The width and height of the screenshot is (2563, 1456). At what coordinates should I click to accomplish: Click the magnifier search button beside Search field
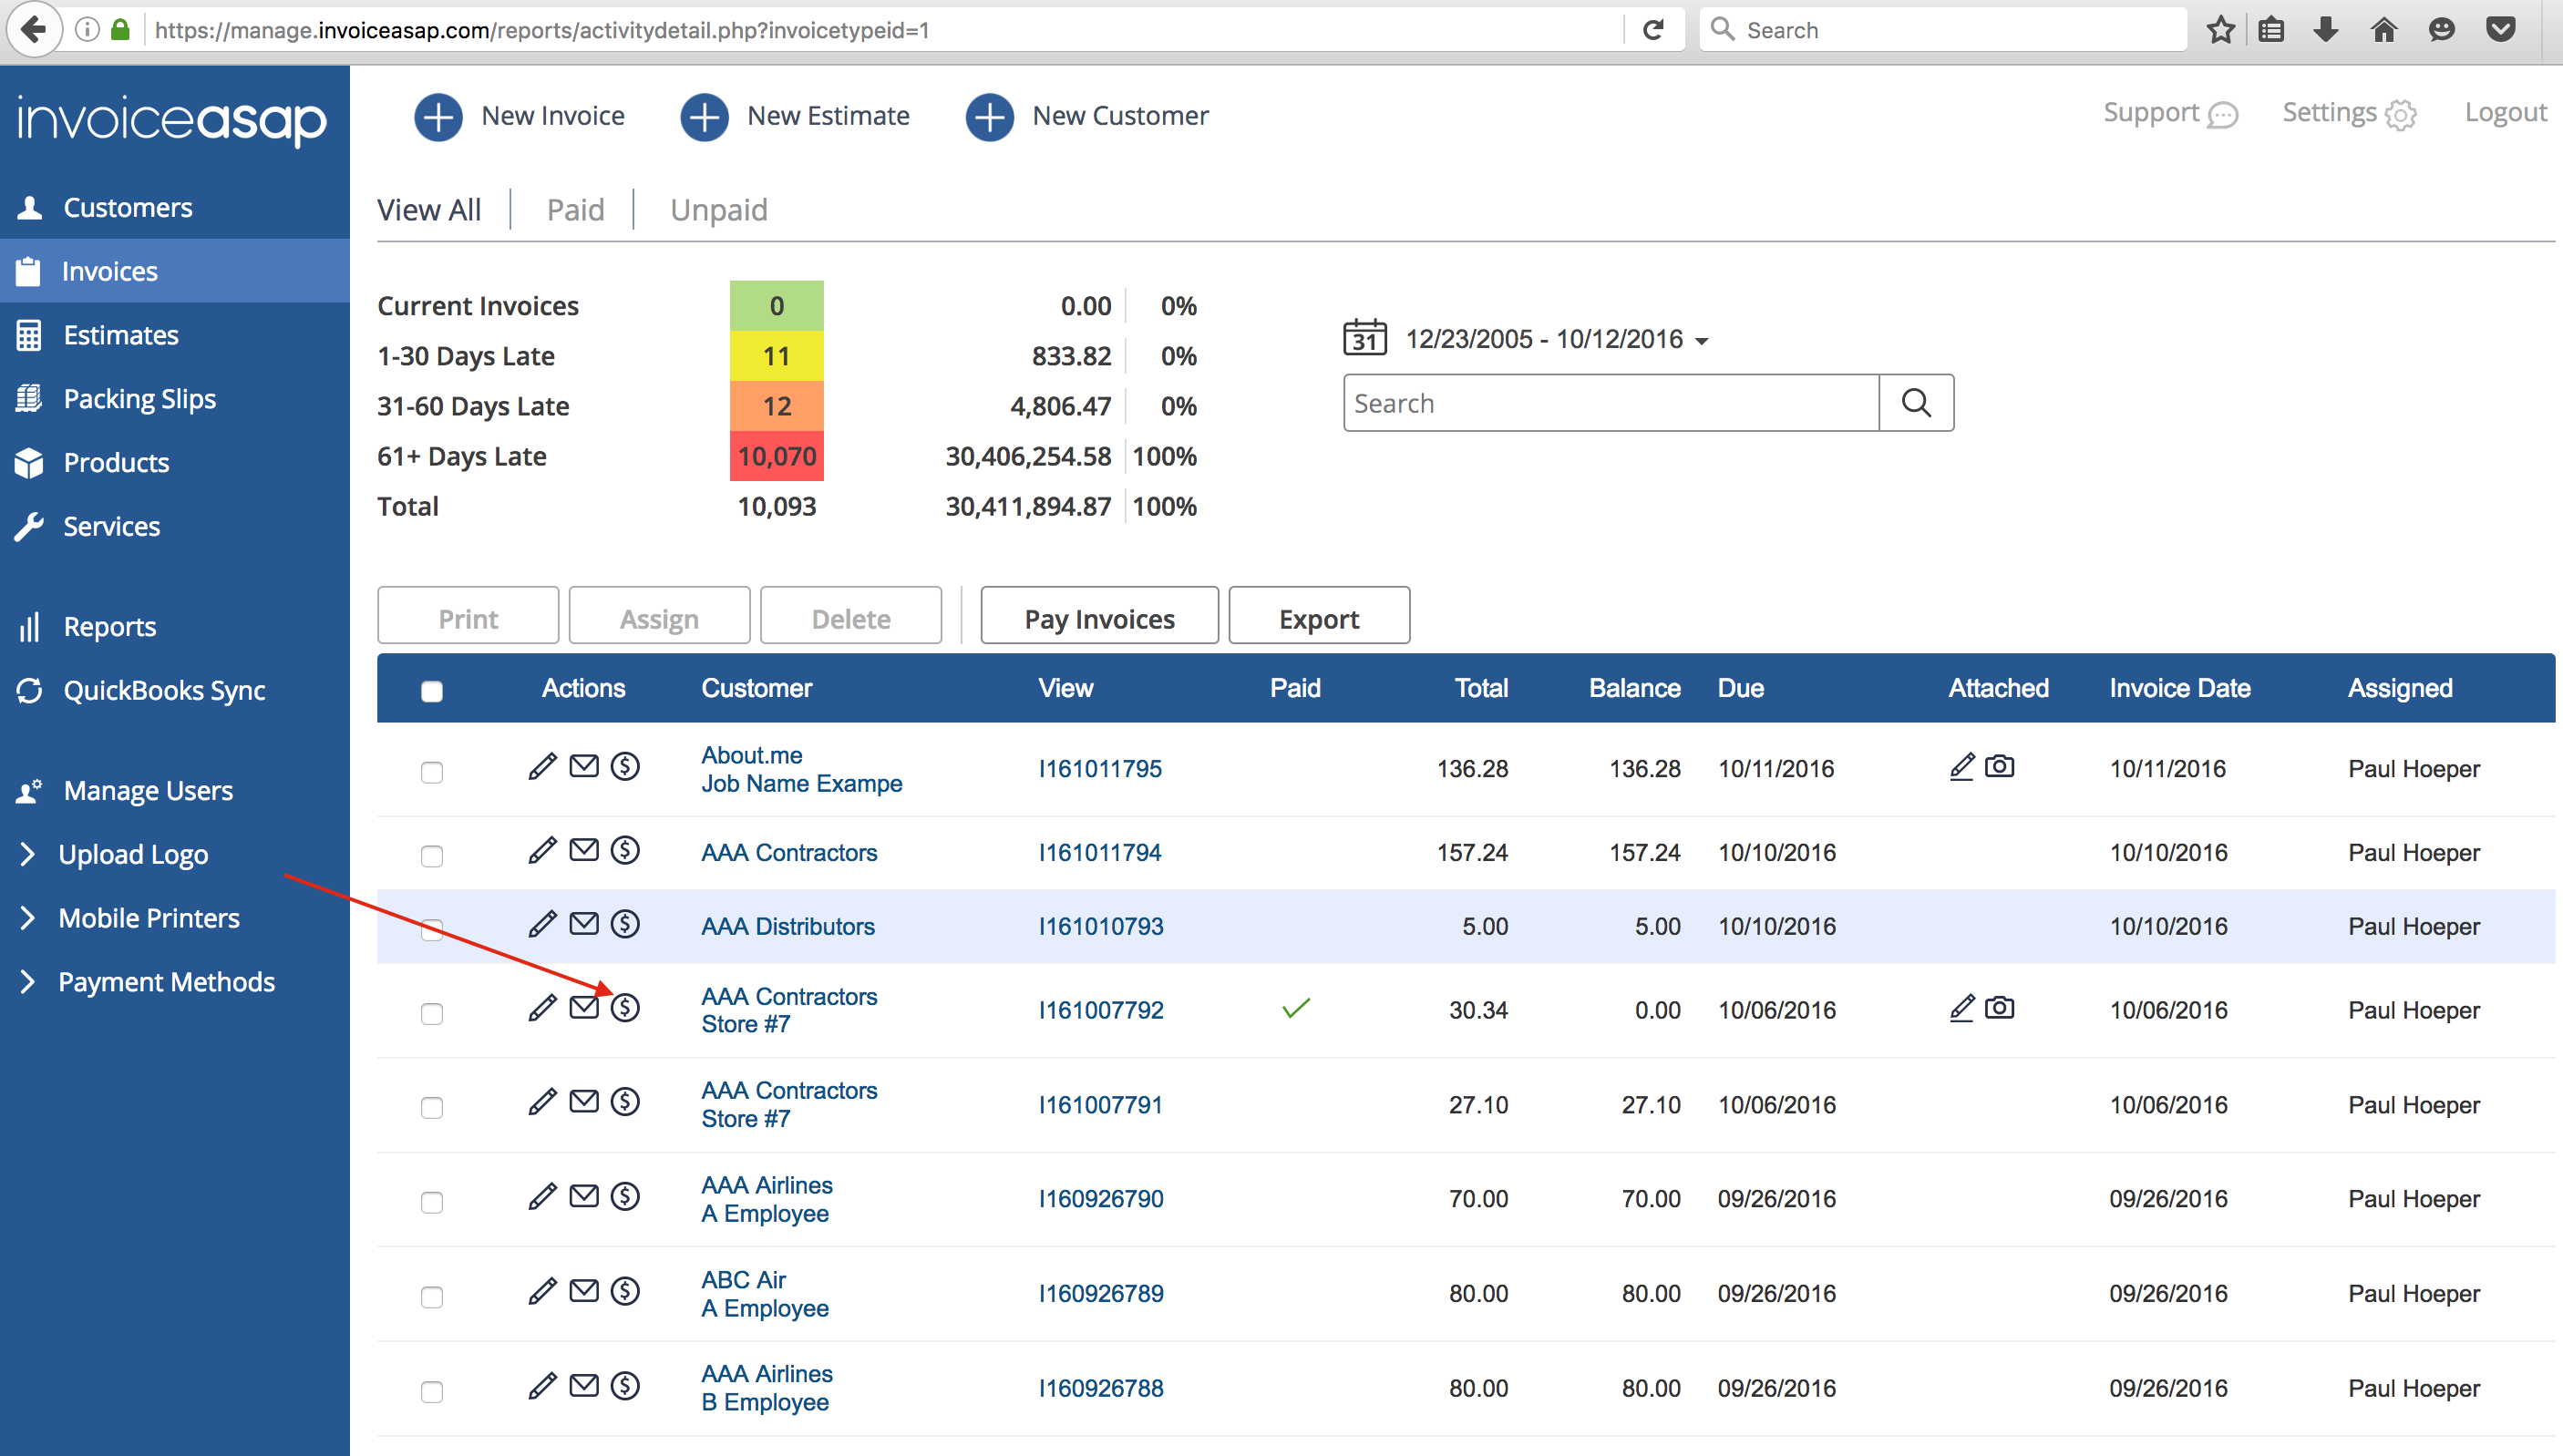(x=1915, y=403)
